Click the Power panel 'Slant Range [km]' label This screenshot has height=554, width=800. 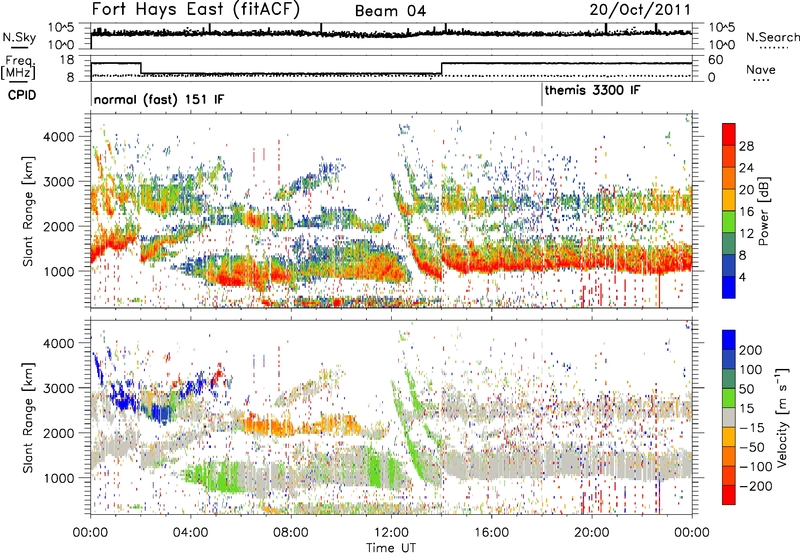point(28,211)
